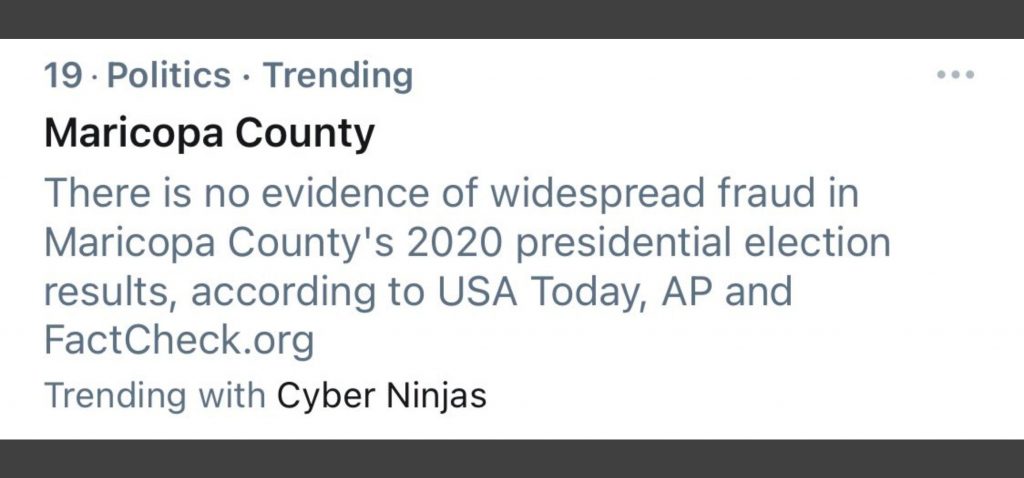Open the Maricopa County trending topic
Viewport: 1024px width, 478px height.
point(209,133)
